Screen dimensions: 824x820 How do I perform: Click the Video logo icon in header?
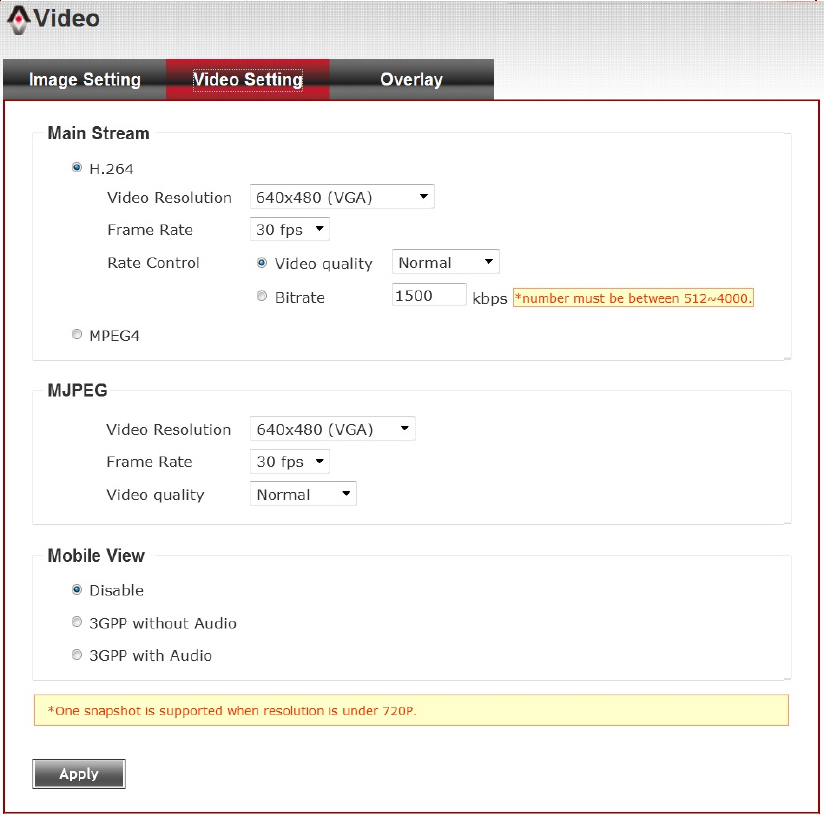tap(18, 18)
